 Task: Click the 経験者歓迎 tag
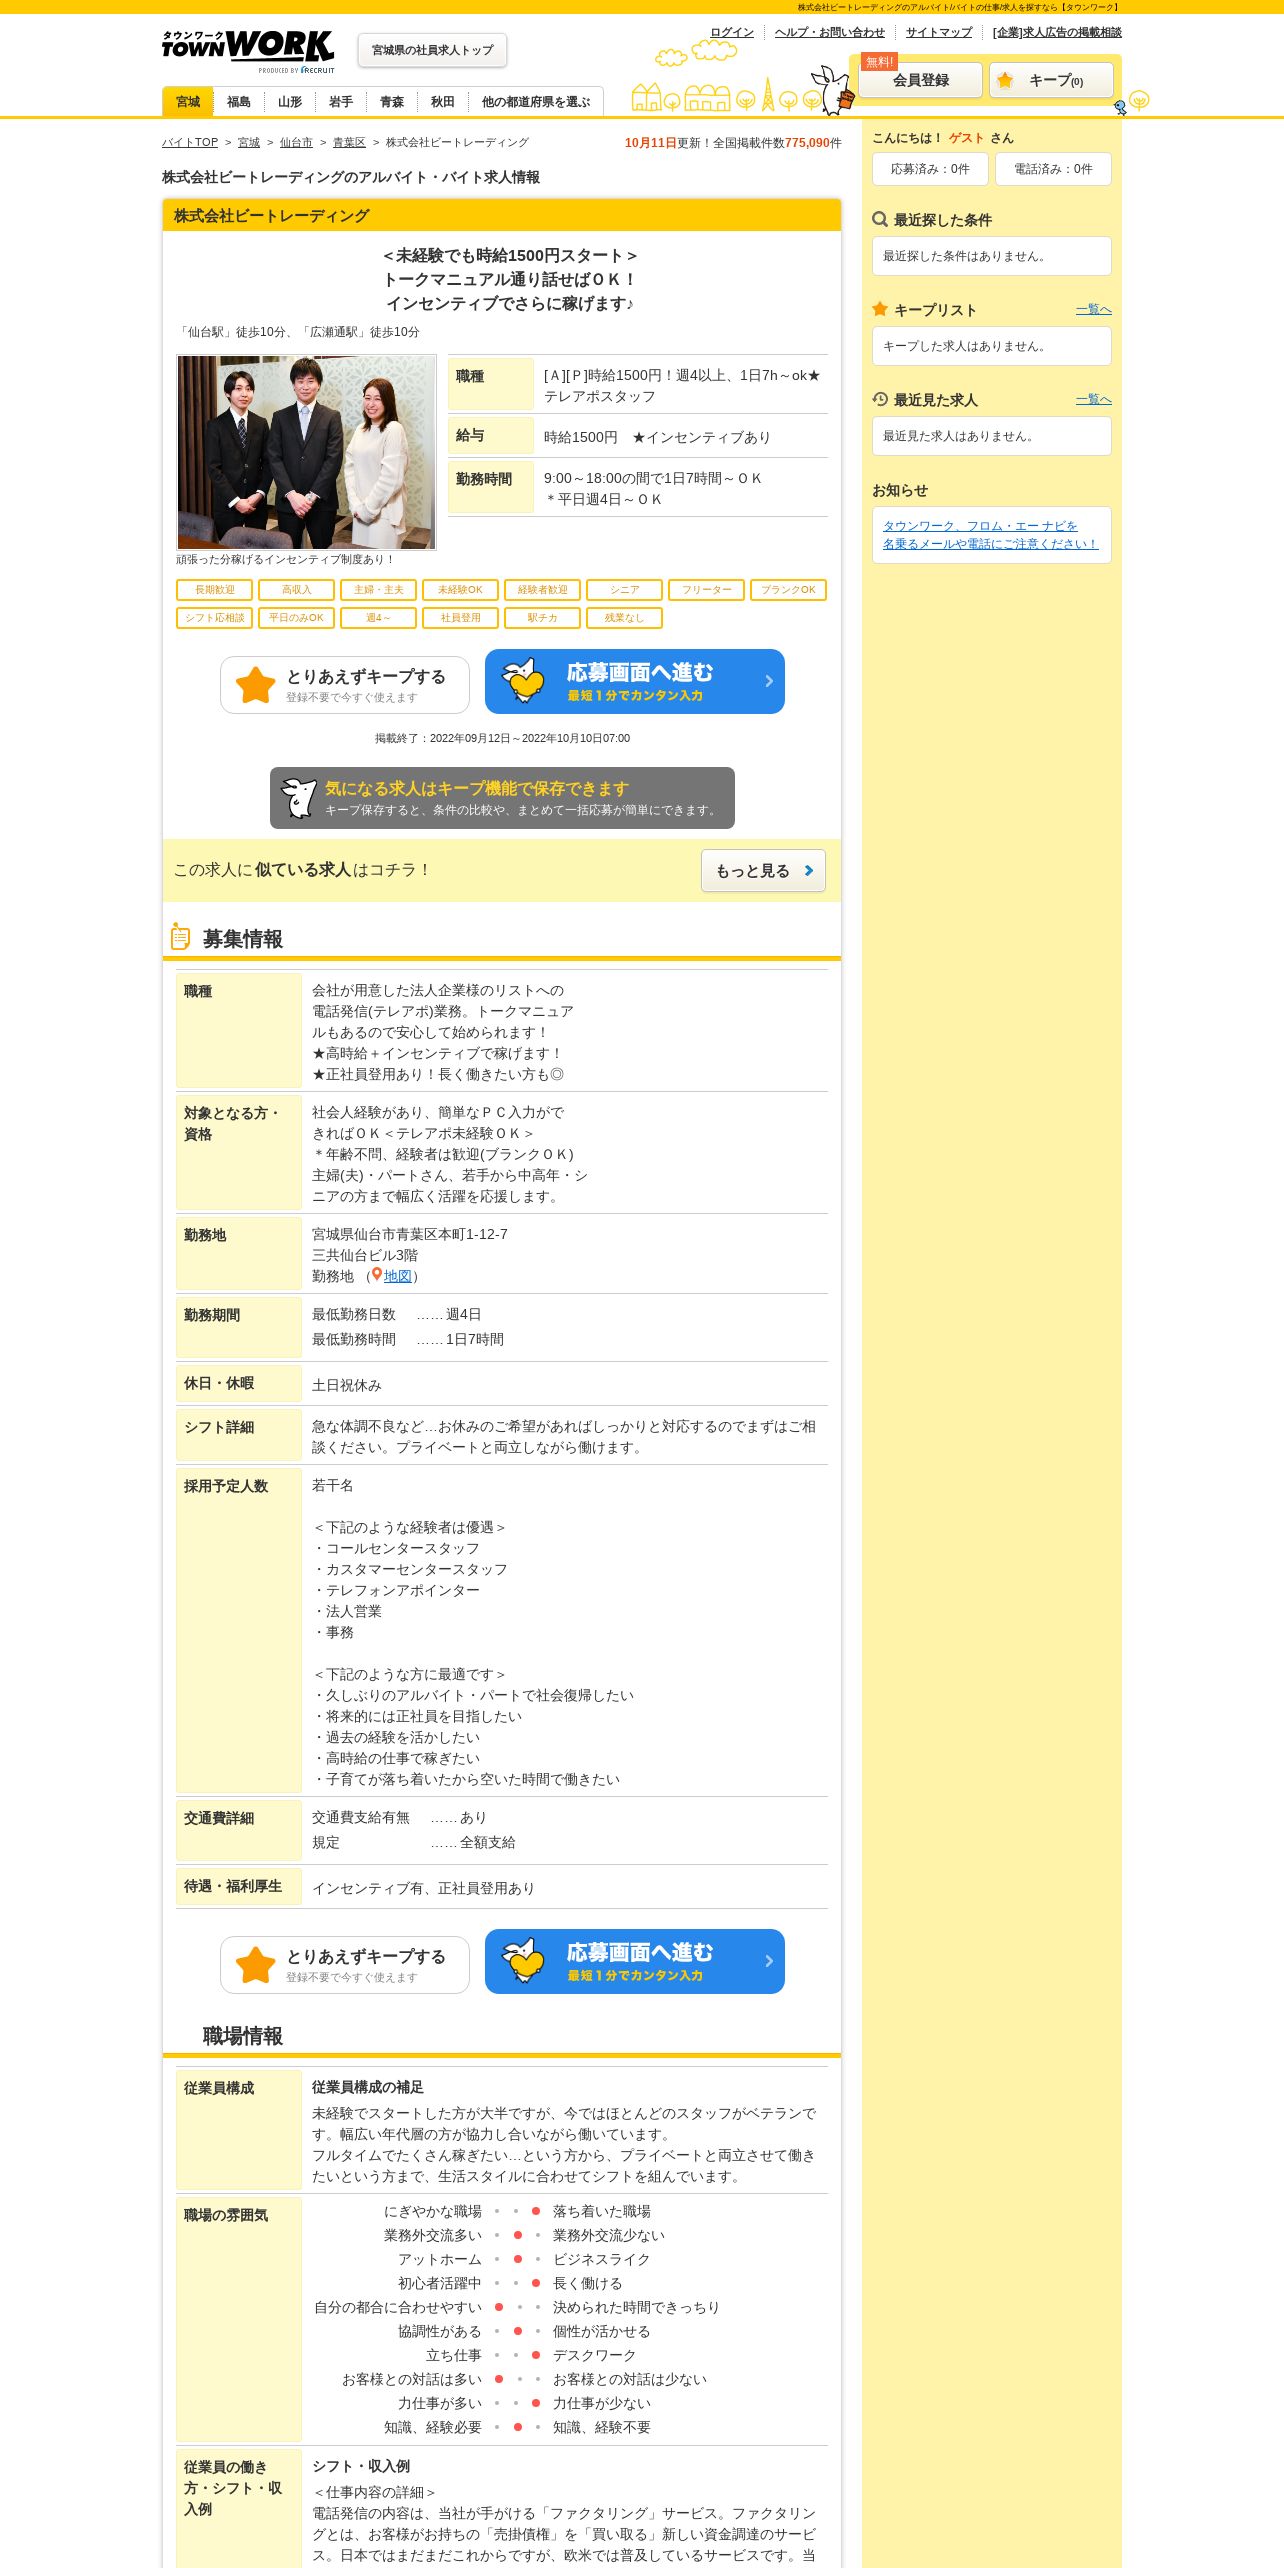click(543, 590)
